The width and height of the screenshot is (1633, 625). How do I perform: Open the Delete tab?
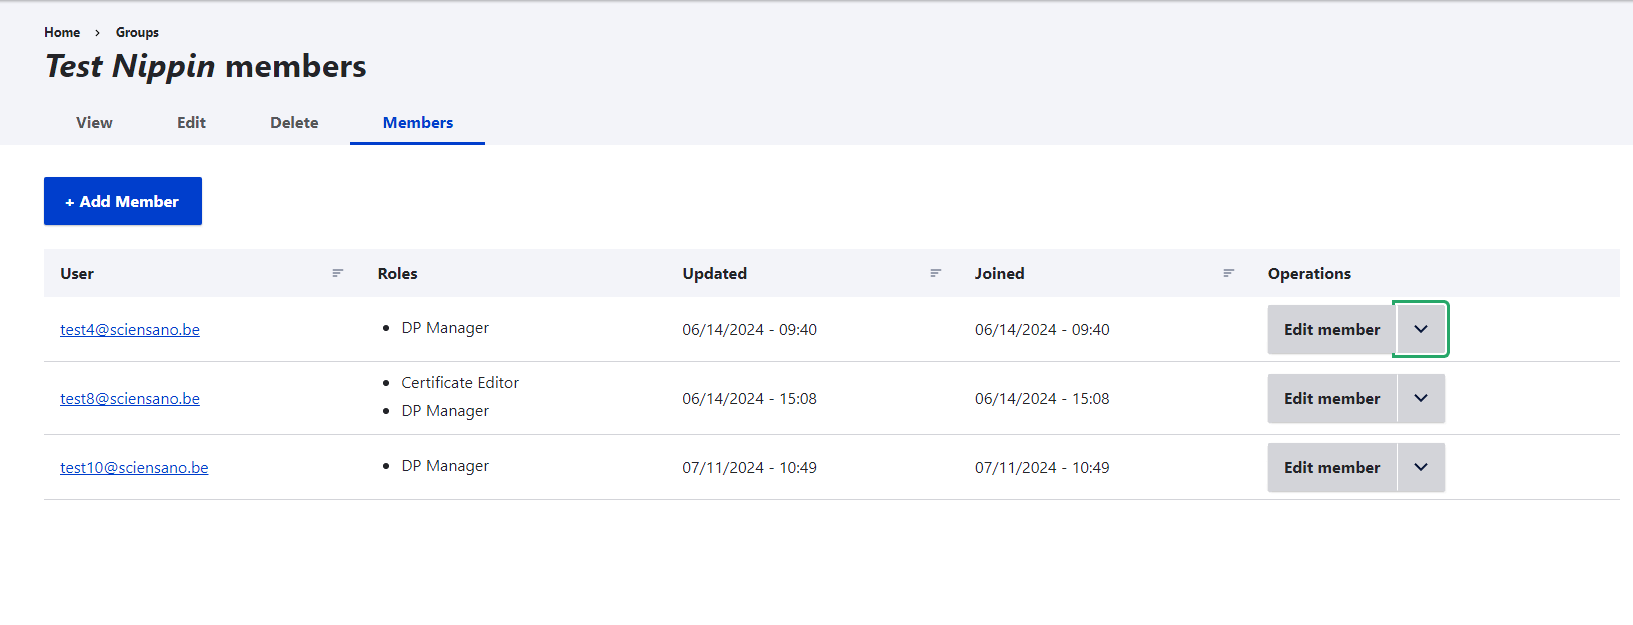(294, 123)
